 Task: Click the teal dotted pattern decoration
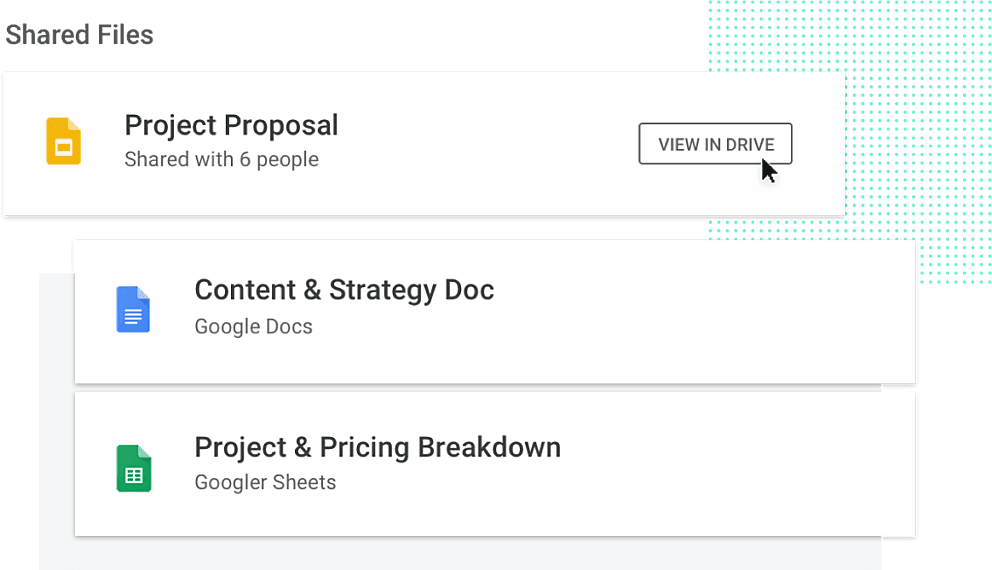pyautogui.click(x=917, y=95)
